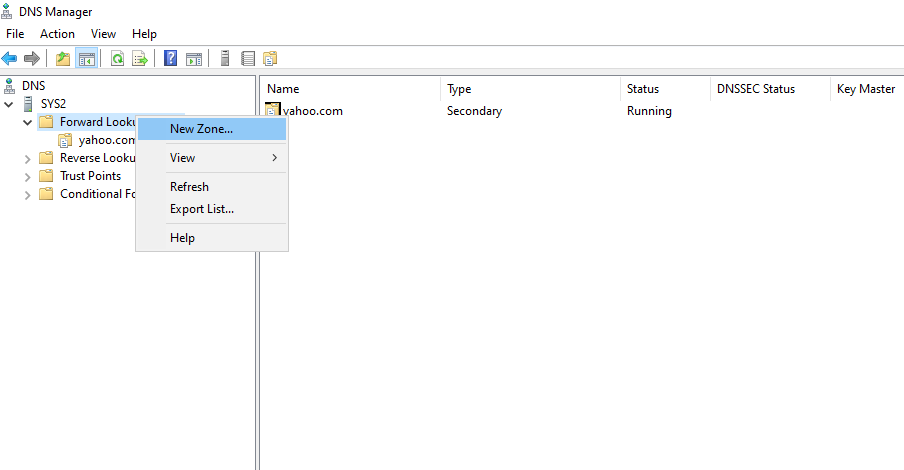Choose Help from context menu

tap(212, 238)
